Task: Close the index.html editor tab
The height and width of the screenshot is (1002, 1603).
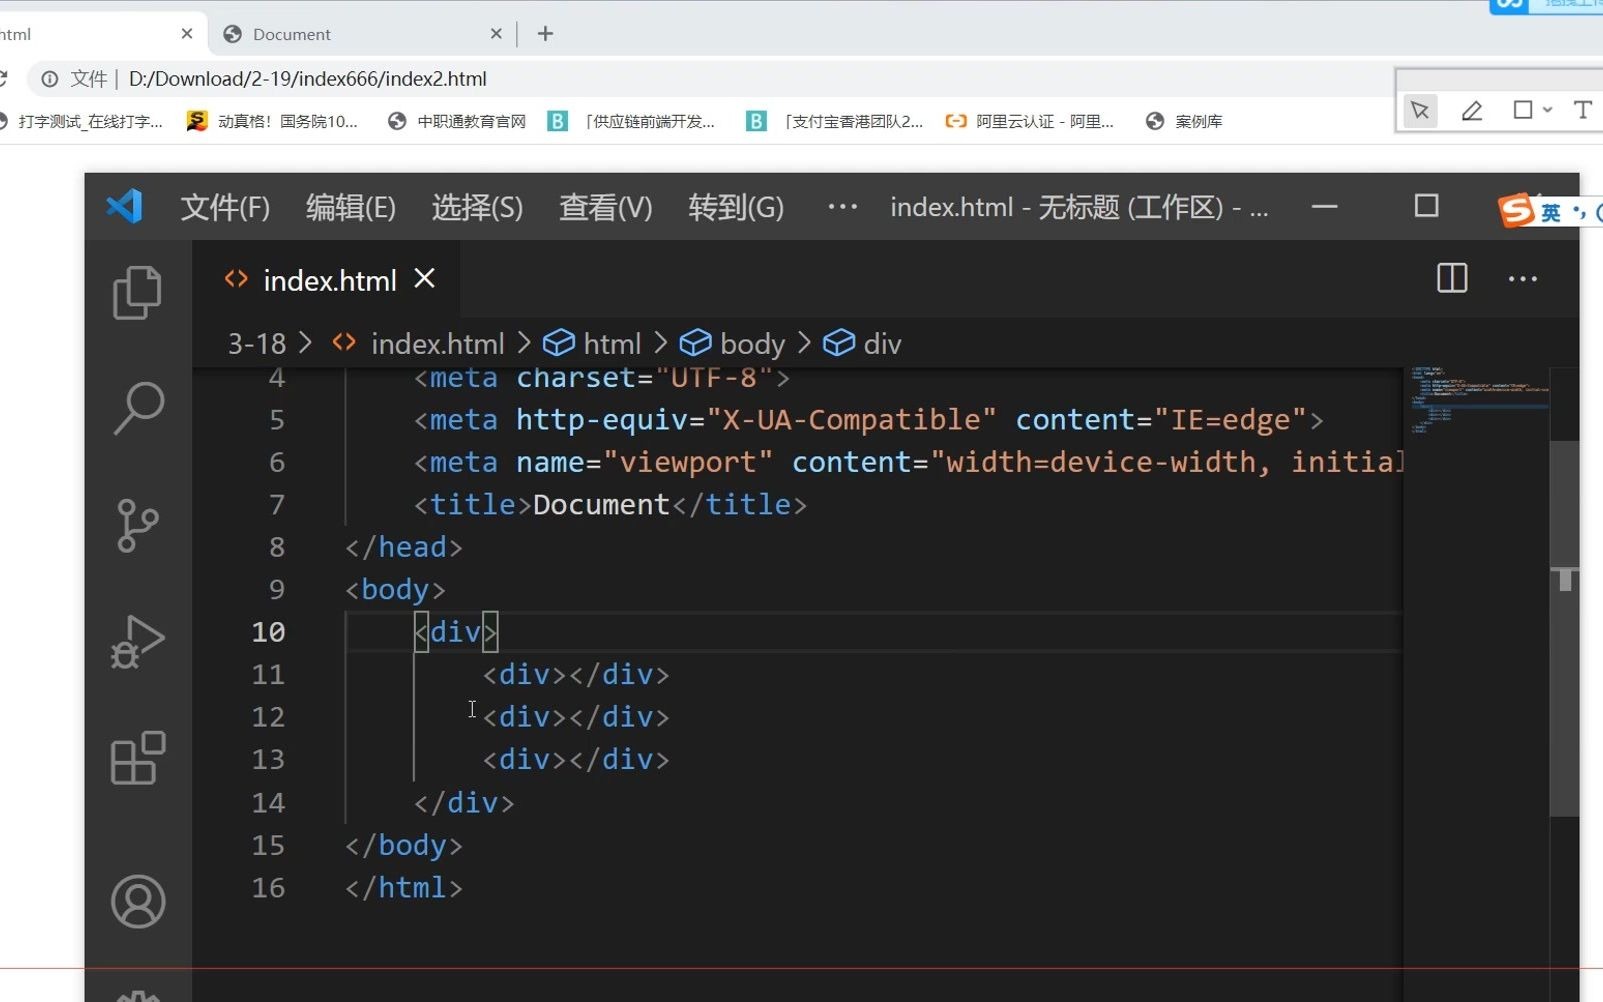Action: 425,278
